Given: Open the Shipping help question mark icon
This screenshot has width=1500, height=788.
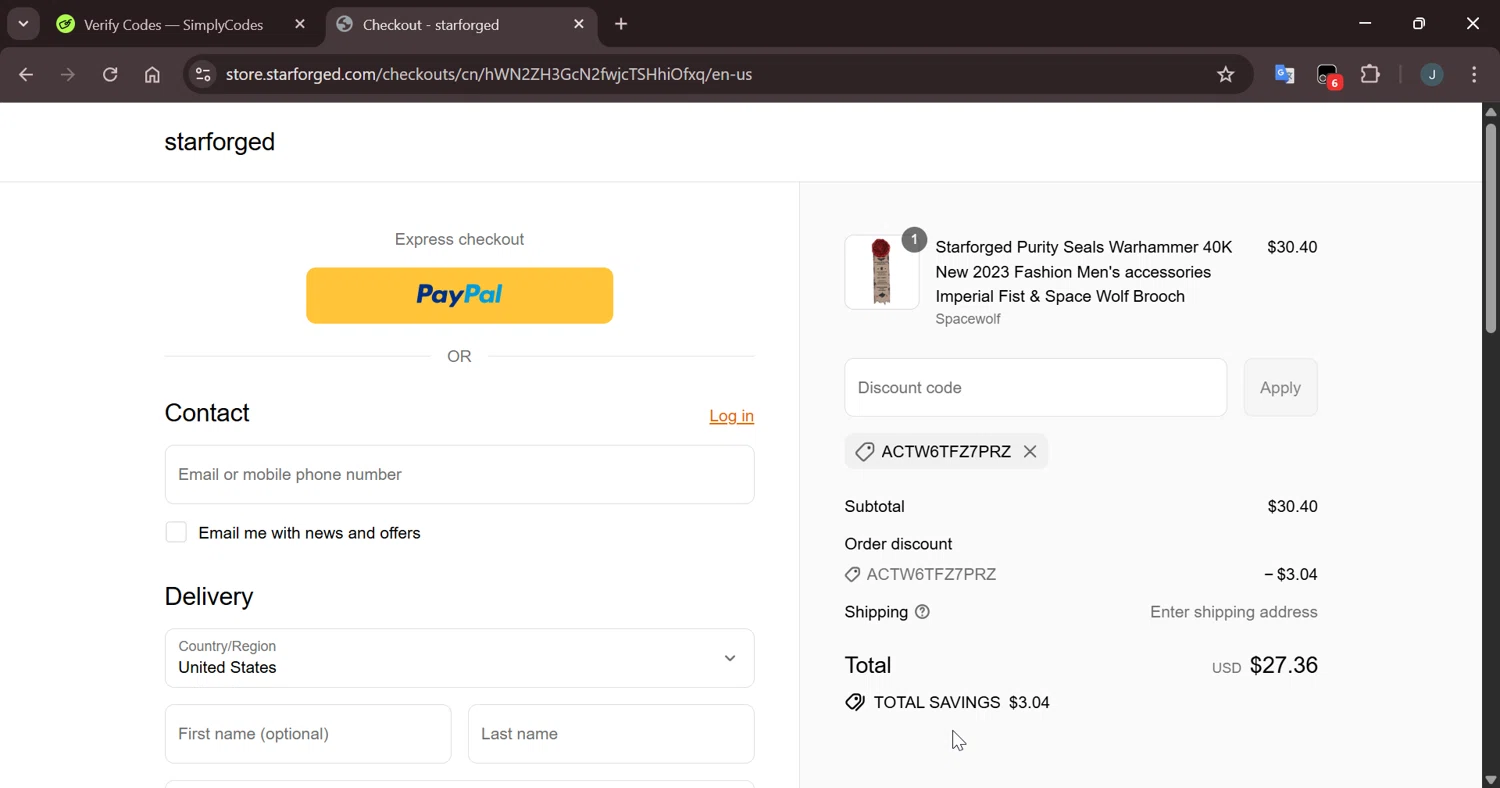Looking at the screenshot, I should (x=923, y=612).
